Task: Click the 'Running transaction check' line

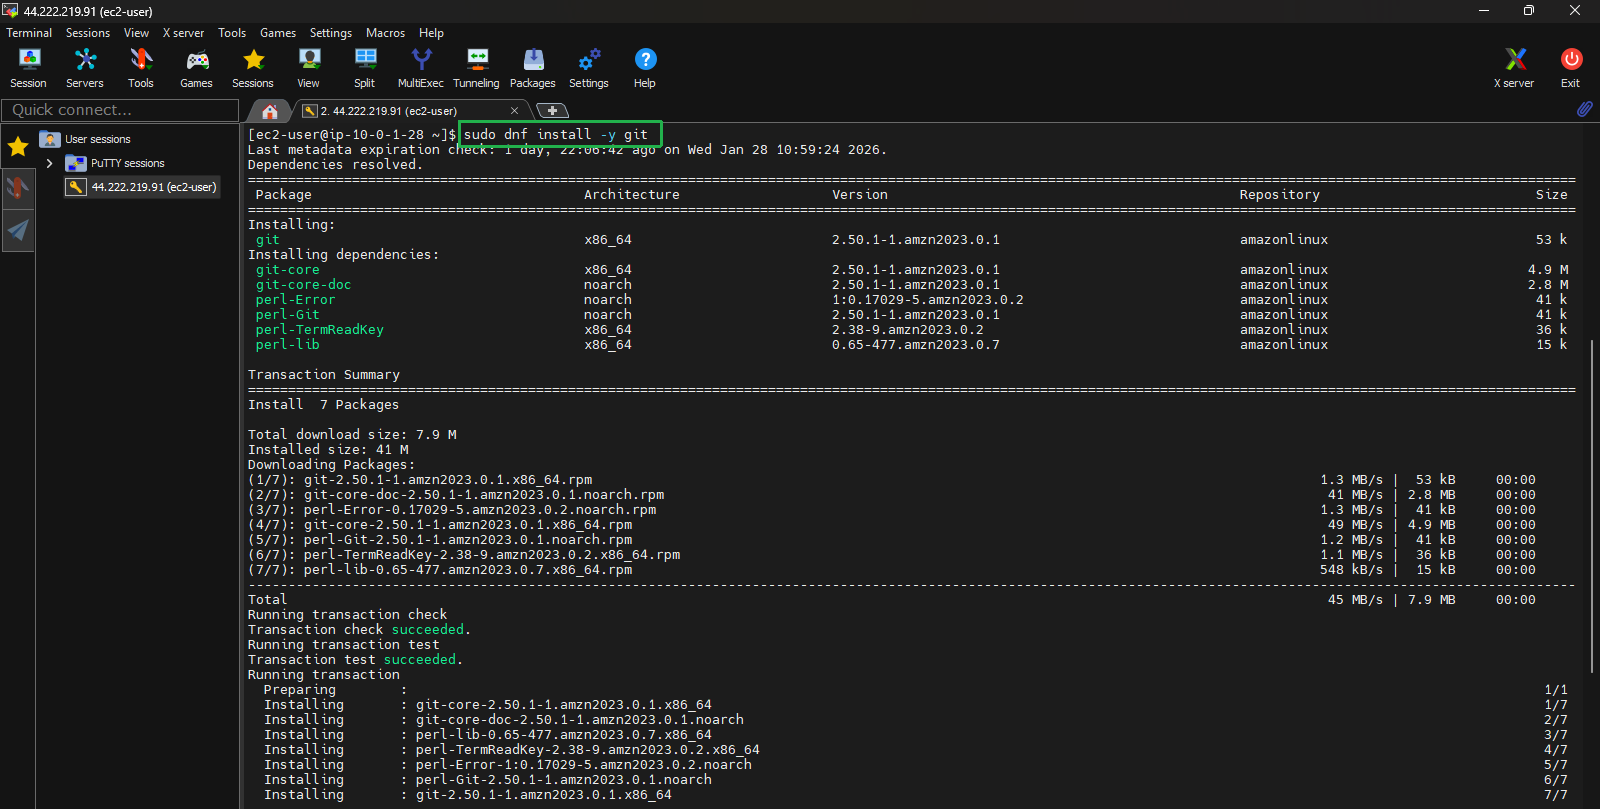Action: coord(348,615)
